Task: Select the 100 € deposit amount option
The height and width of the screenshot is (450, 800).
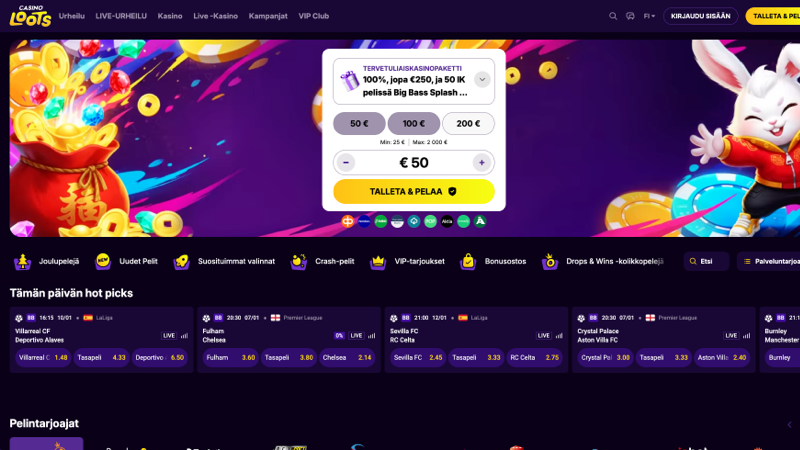Action: coord(414,123)
